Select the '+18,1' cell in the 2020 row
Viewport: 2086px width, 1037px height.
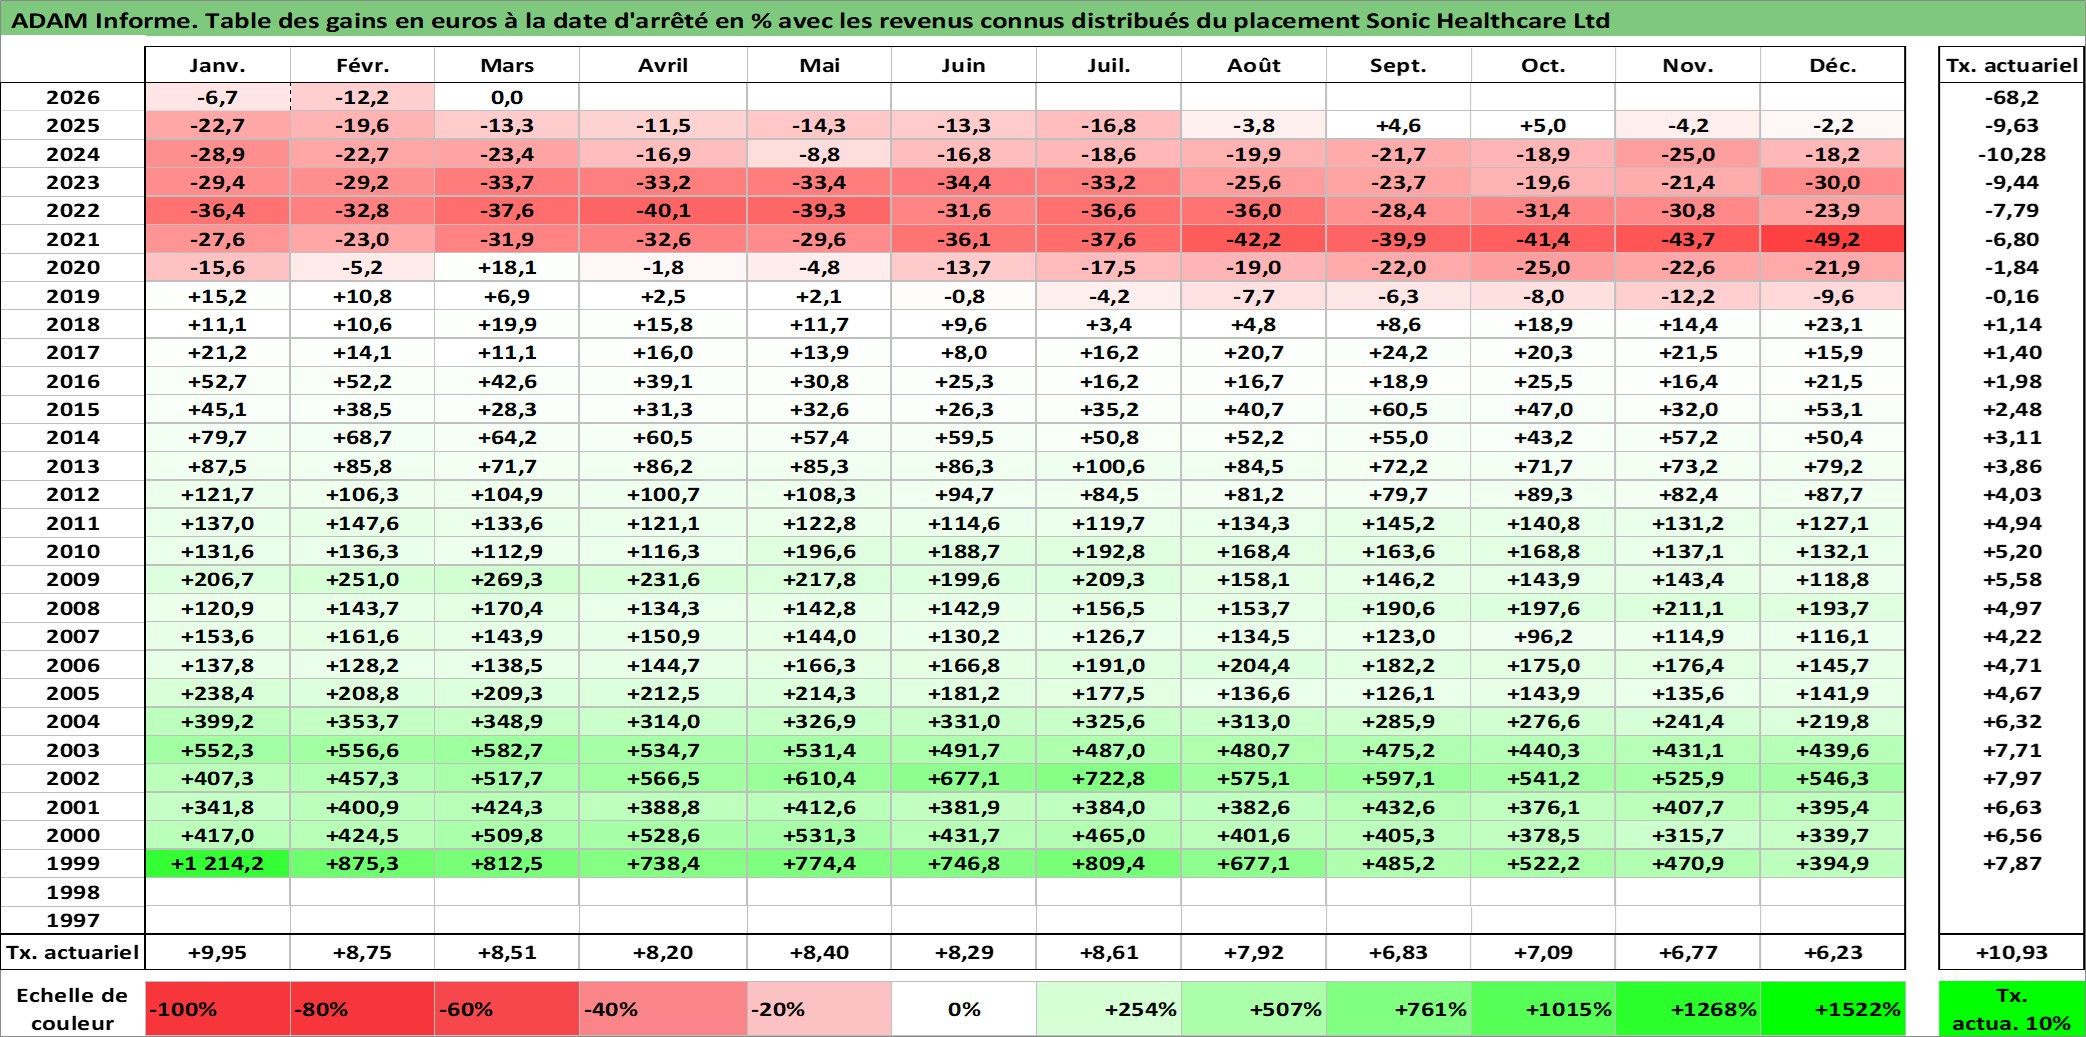tap(507, 267)
